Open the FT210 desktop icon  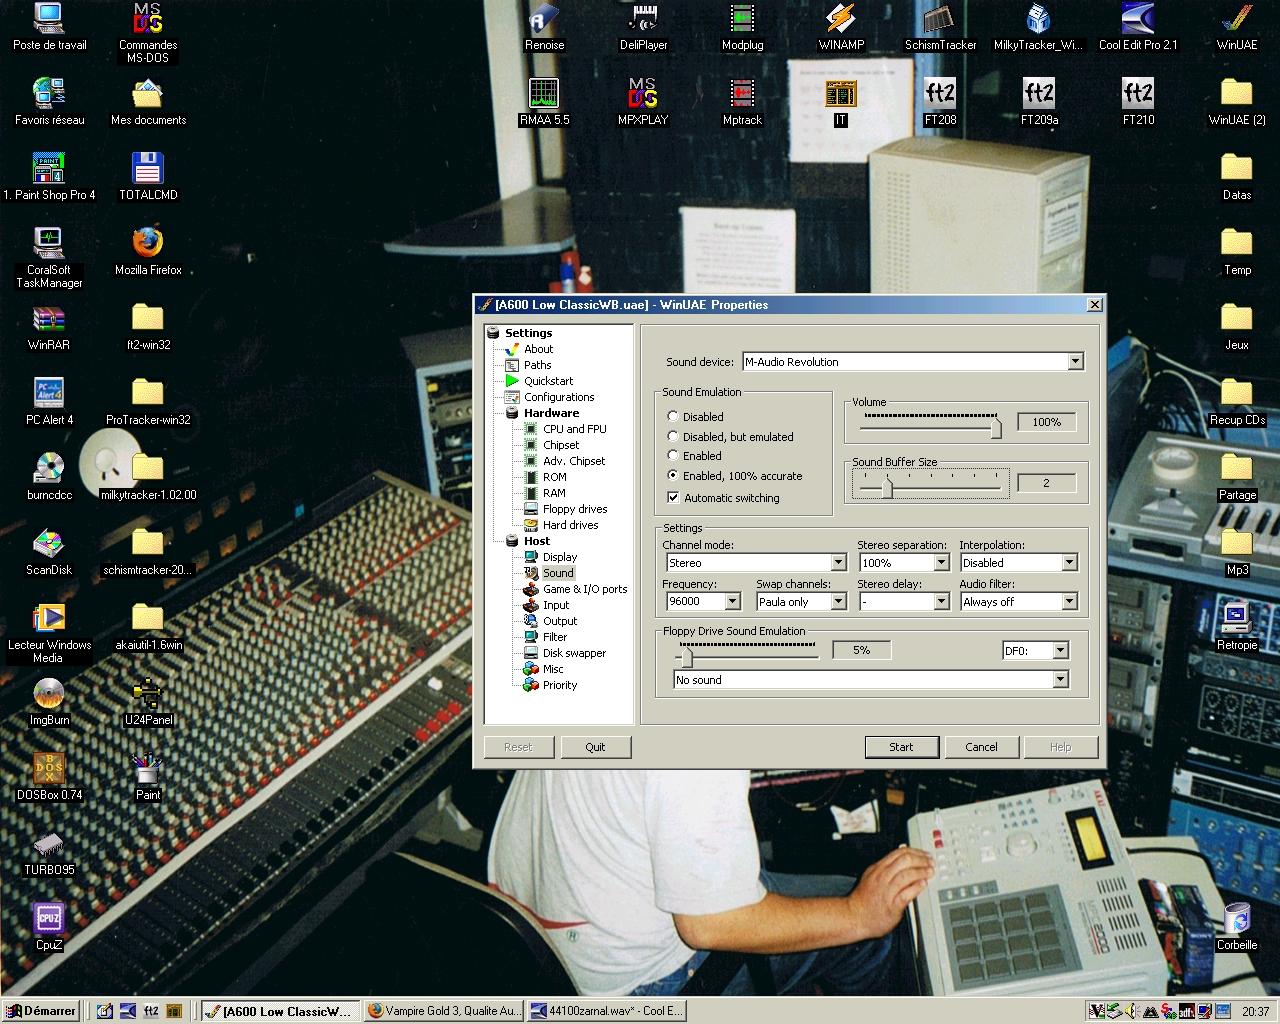click(1138, 101)
